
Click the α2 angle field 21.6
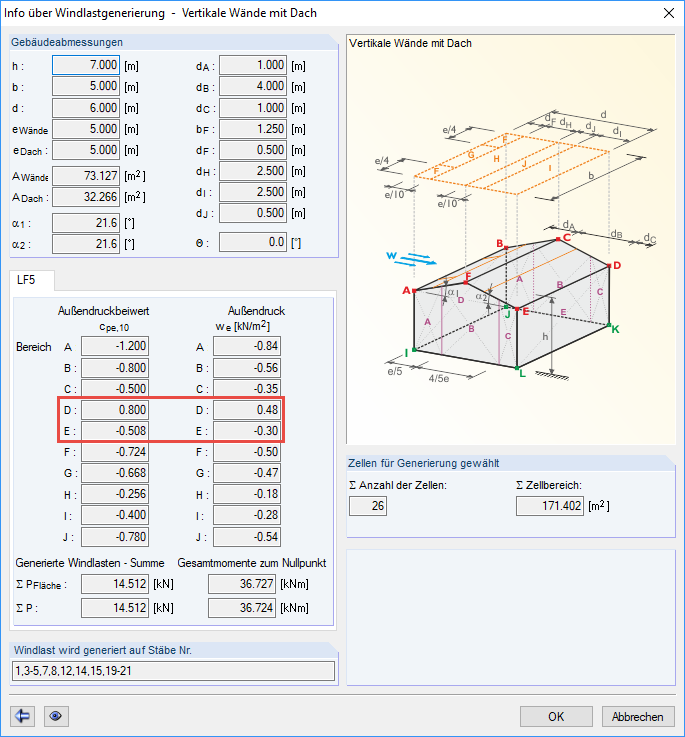tap(86, 244)
